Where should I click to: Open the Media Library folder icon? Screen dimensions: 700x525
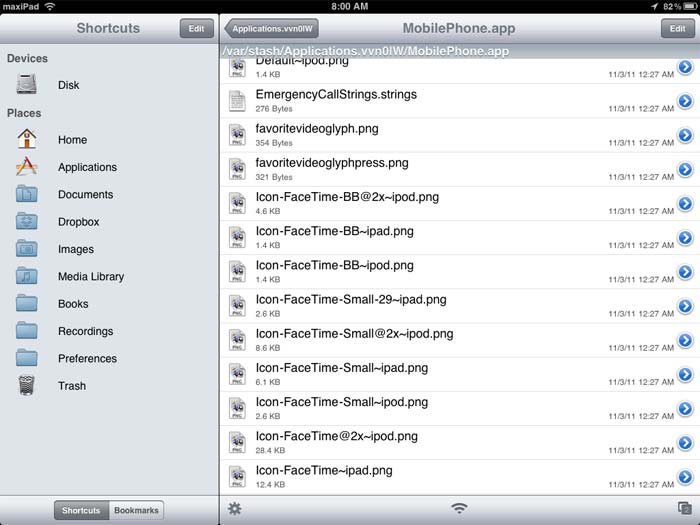[26, 275]
